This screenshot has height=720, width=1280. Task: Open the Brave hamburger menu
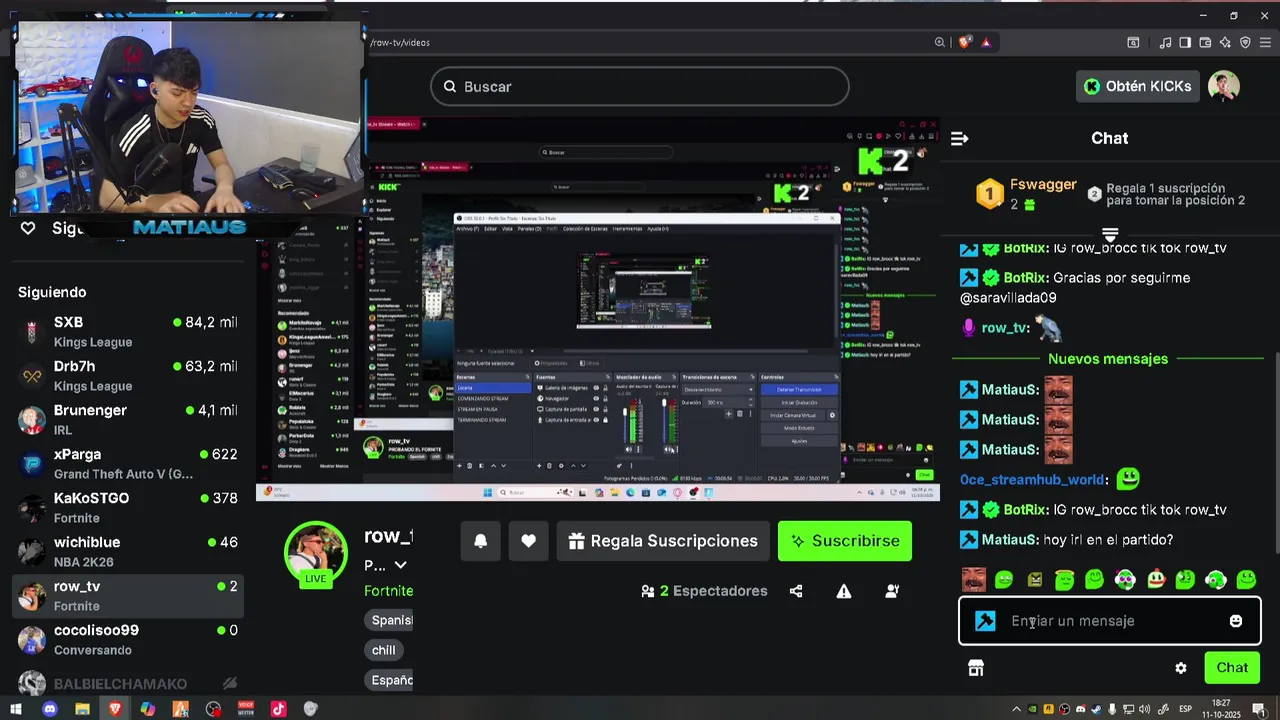click(1266, 42)
